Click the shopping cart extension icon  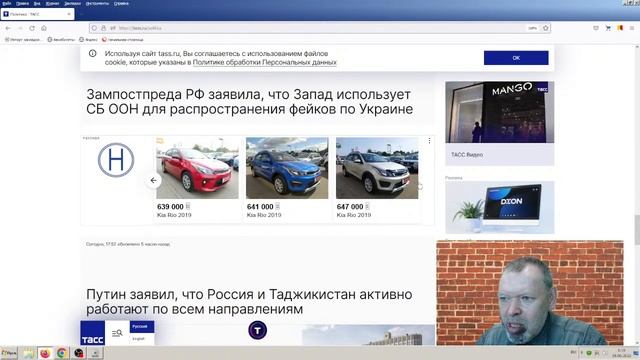click(608, 28)
